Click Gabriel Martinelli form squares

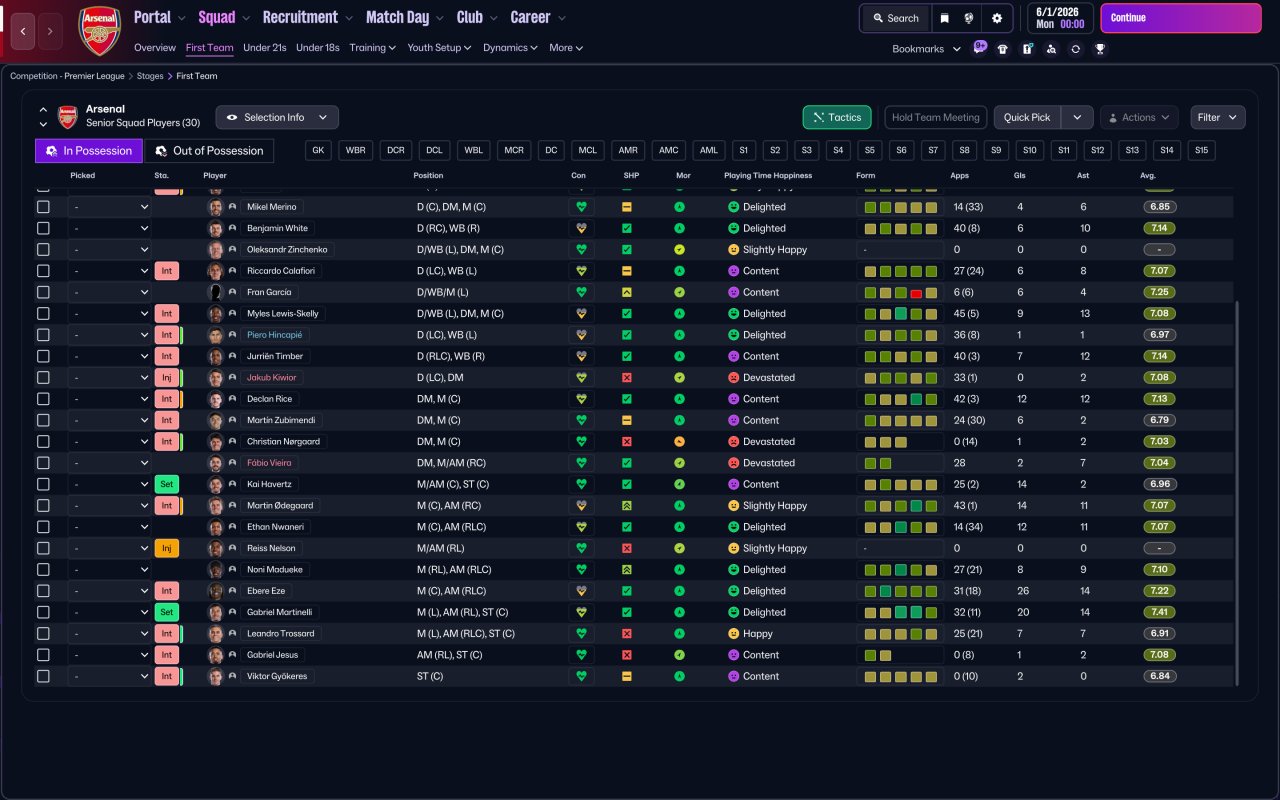coord(901,612)
